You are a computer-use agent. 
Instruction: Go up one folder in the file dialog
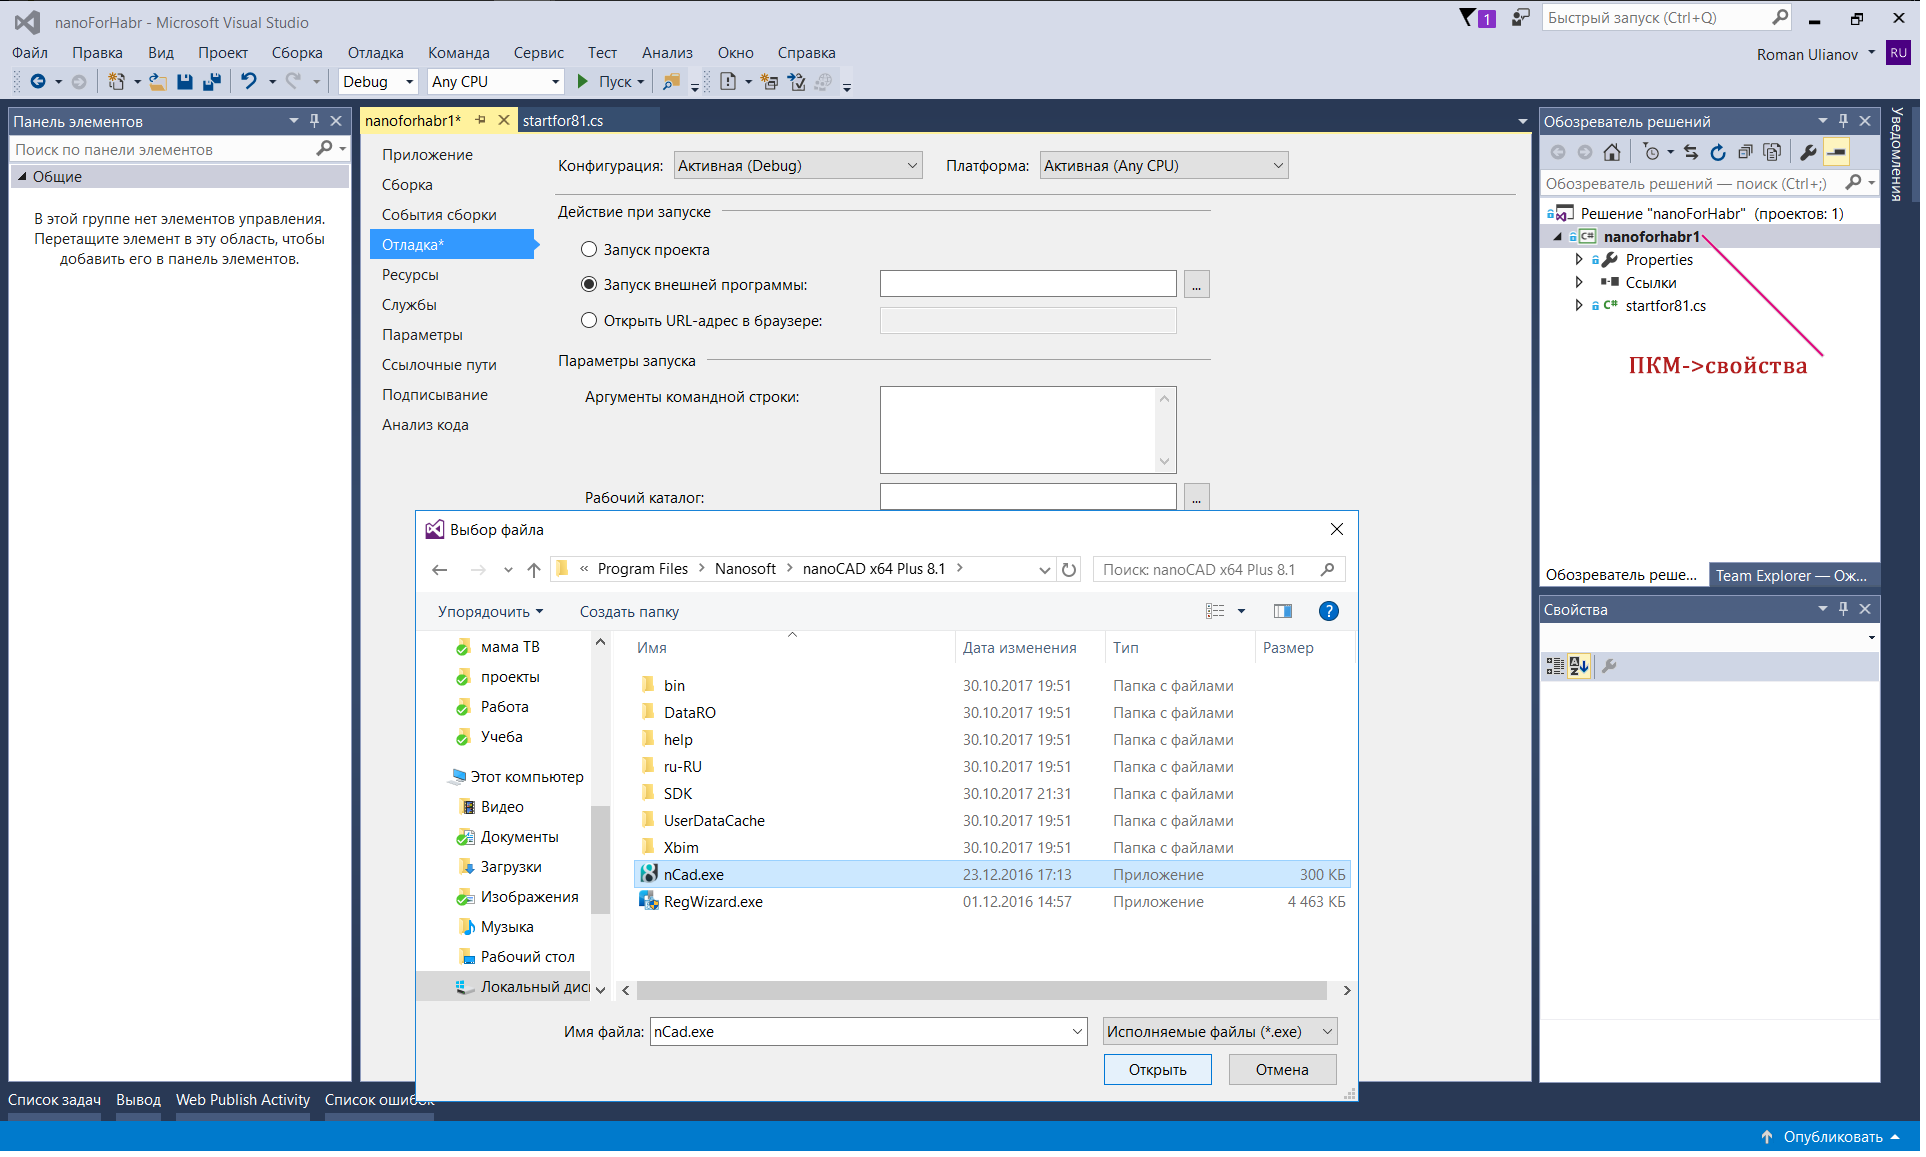click(534, 570)
